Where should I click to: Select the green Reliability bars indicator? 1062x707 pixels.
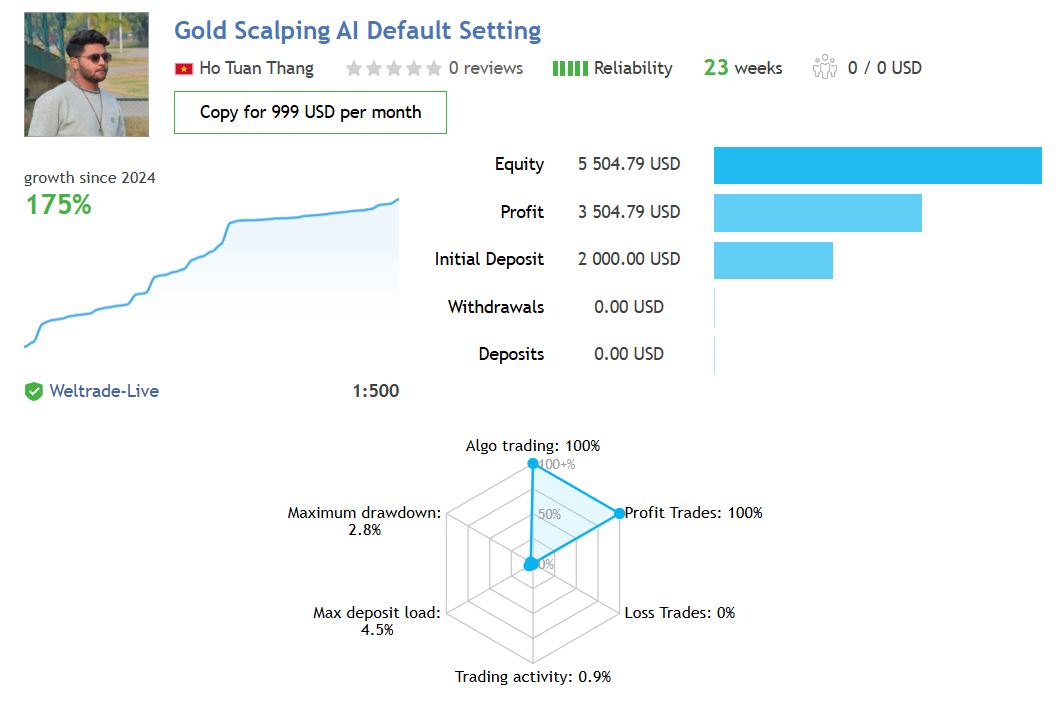(x=570, y=68)
